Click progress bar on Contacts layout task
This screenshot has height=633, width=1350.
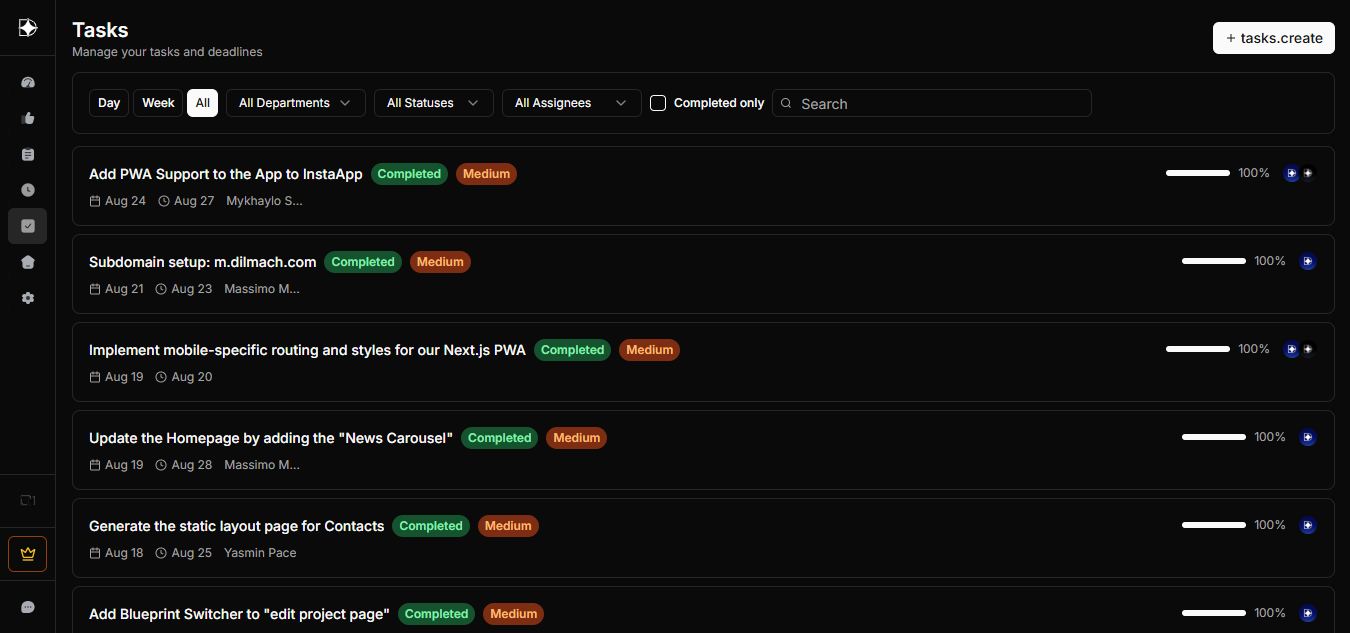(1214, 525)
